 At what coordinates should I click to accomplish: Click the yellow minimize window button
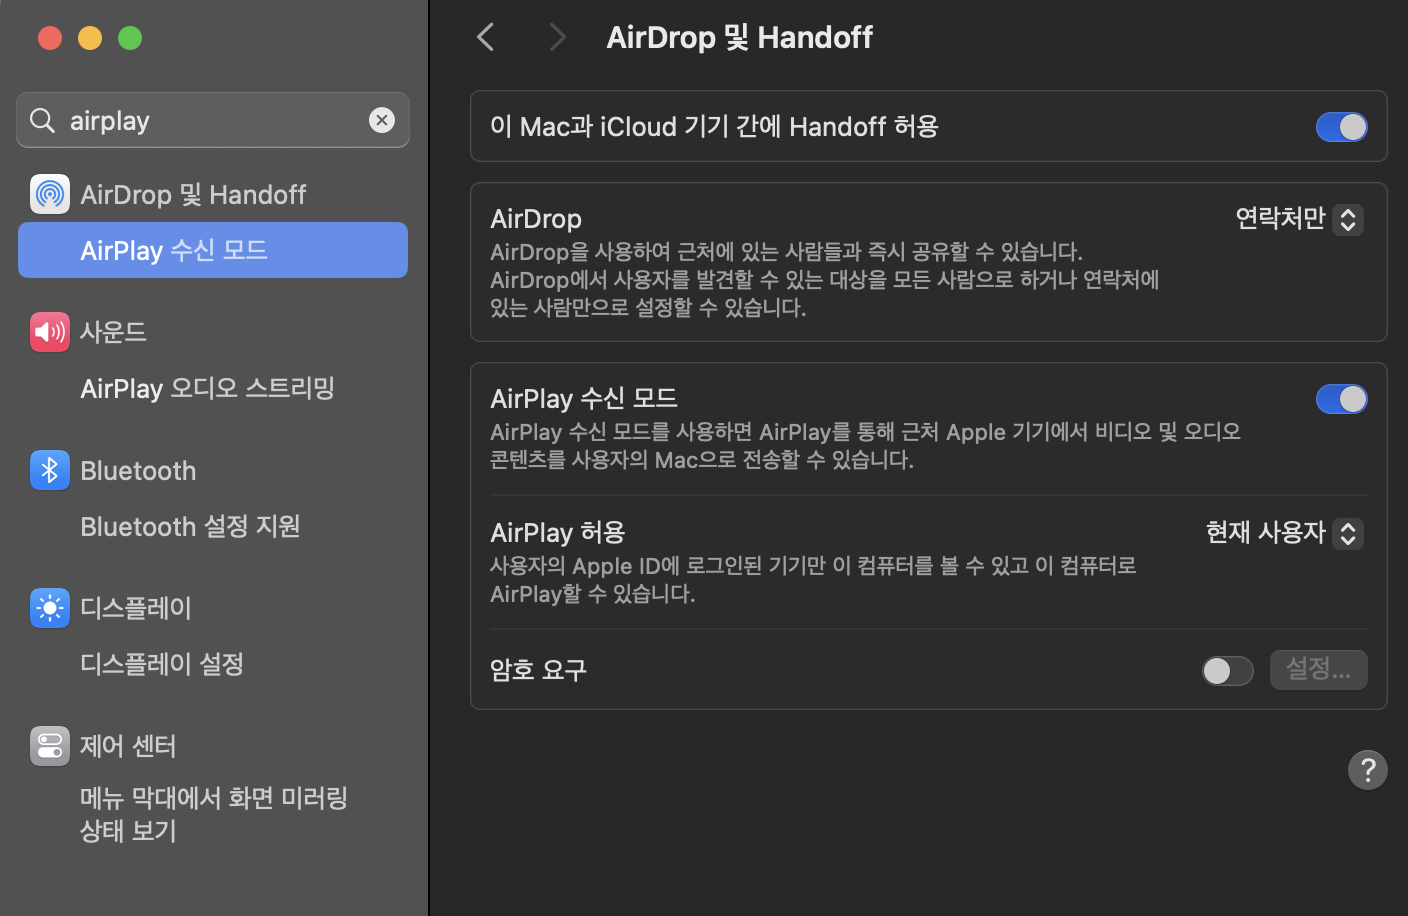pos(90,38)
